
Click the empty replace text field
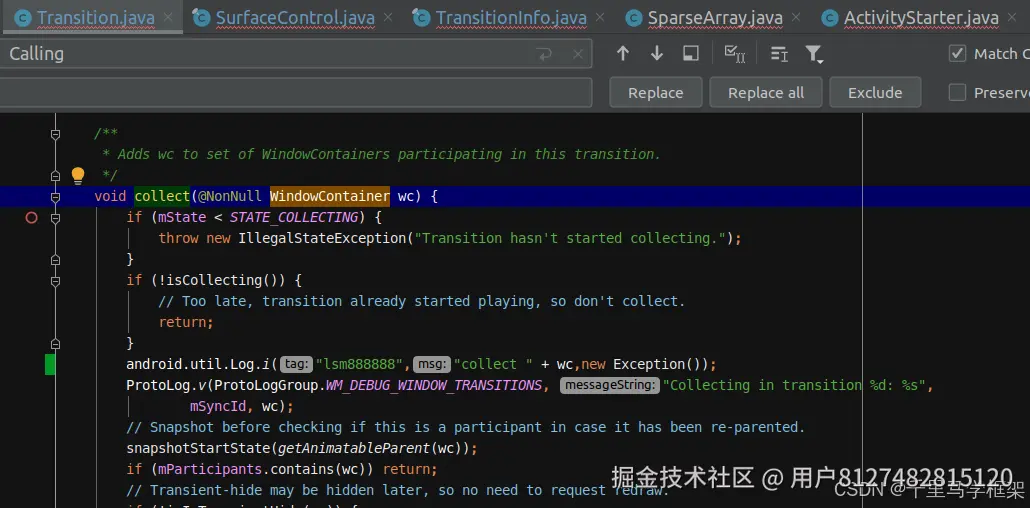(x=296, y=93)
